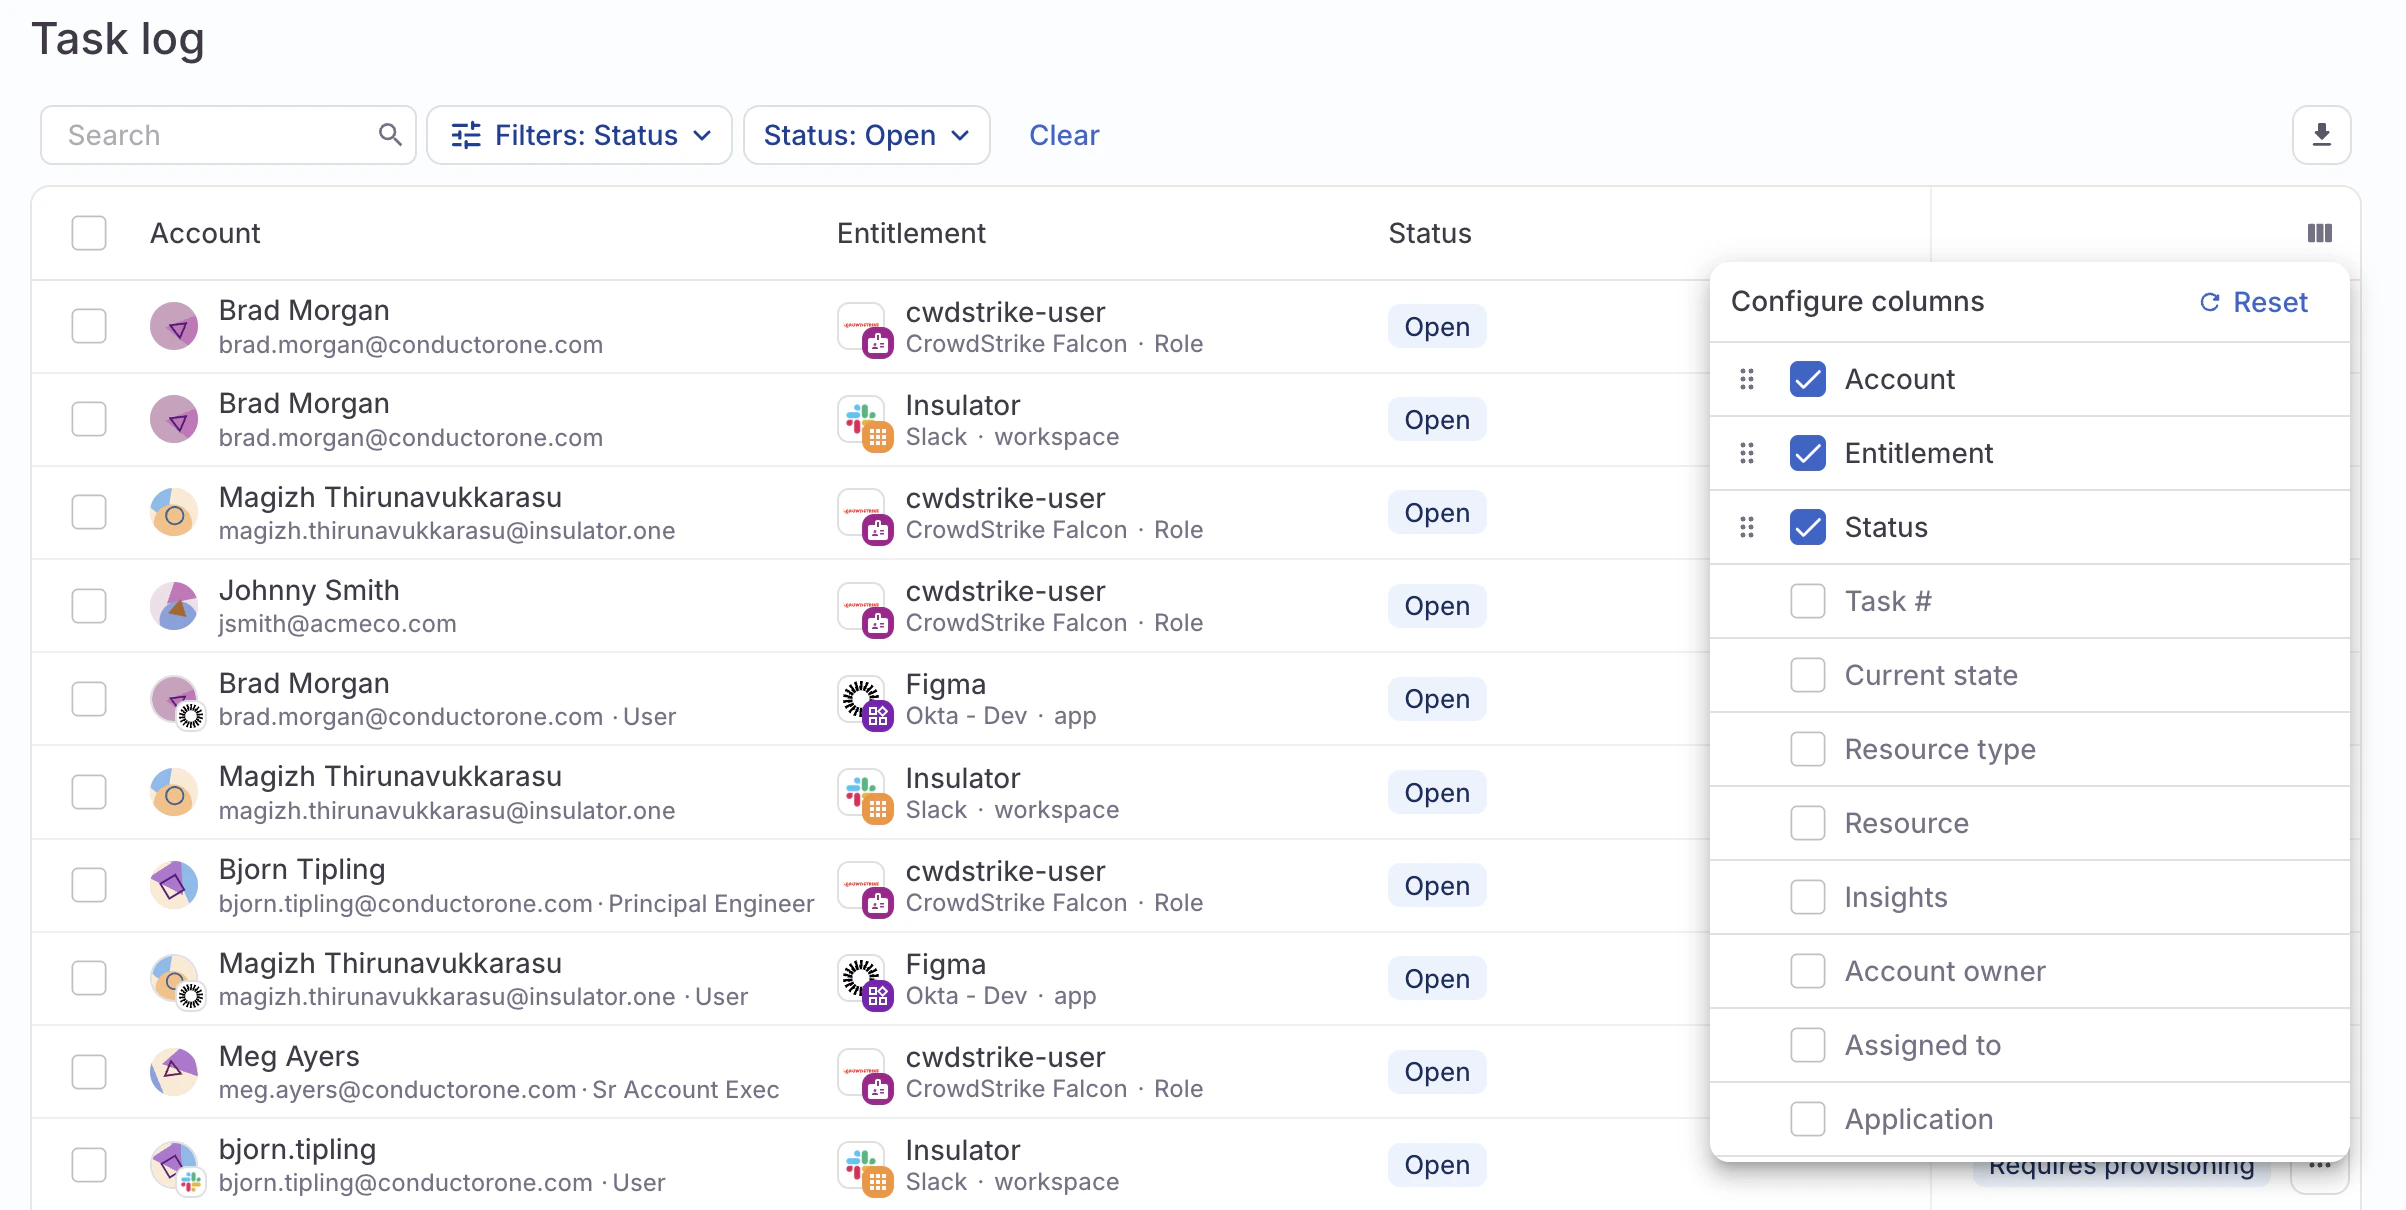
Task: Click the Reset refresh icon in Configure columns
Action: click(x=2210, y=302)
